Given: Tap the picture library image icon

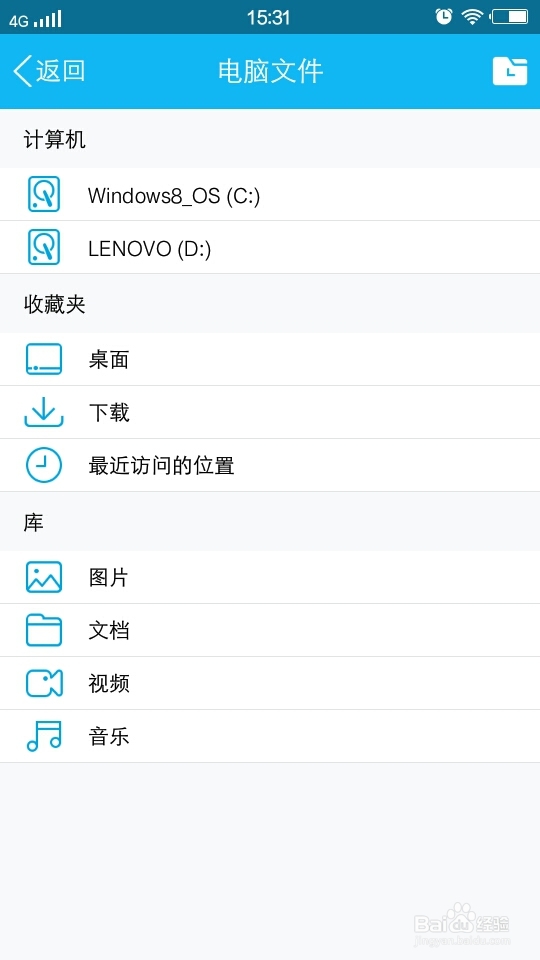Looking at the screenshot, I should (43, 577).
